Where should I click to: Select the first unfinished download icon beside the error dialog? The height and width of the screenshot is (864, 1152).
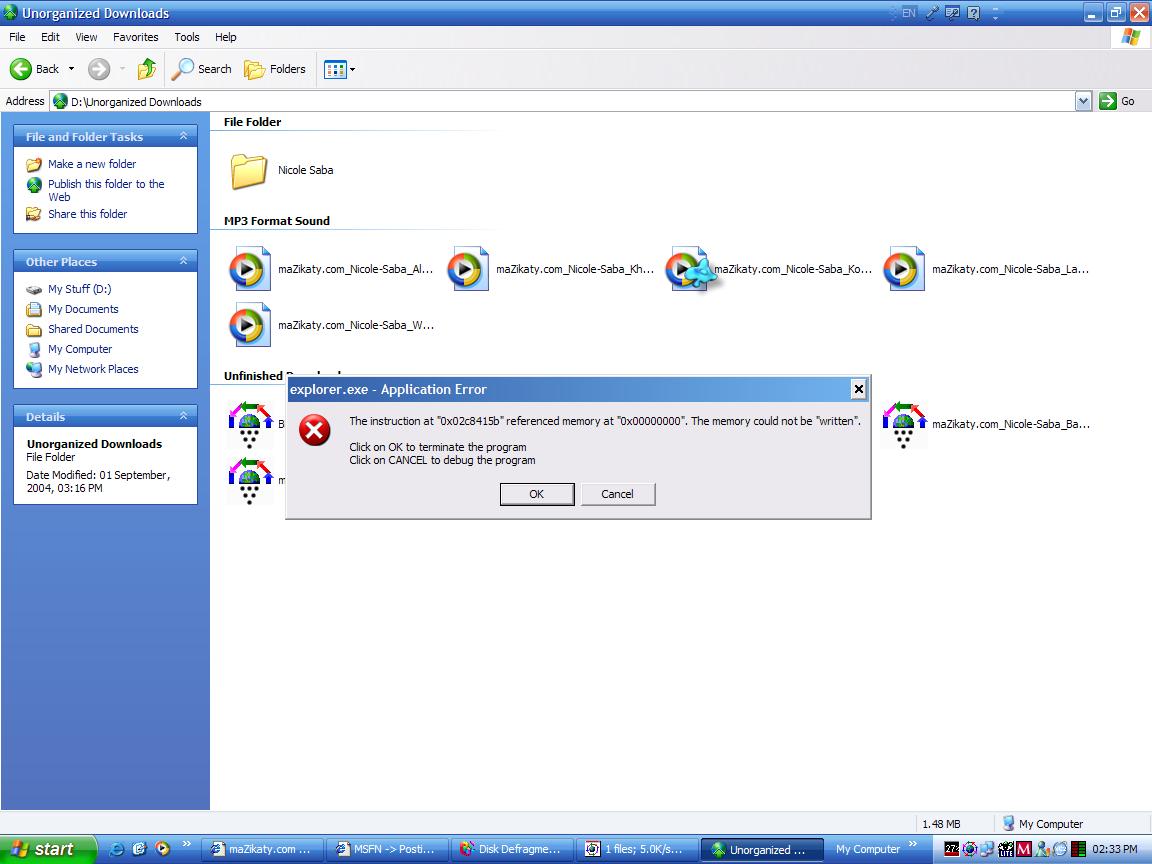point(250,425)
